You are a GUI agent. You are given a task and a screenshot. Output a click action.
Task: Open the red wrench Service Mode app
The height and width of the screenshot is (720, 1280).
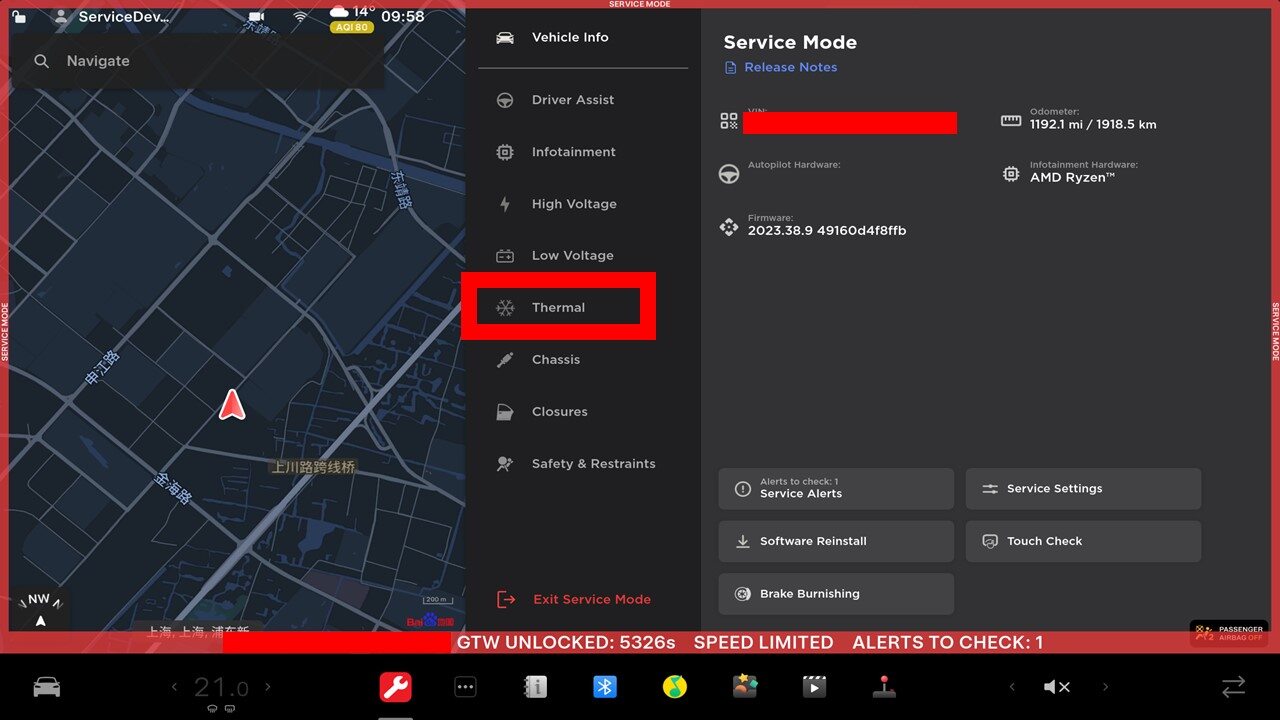pyautogui.click(x=396, y=687)
